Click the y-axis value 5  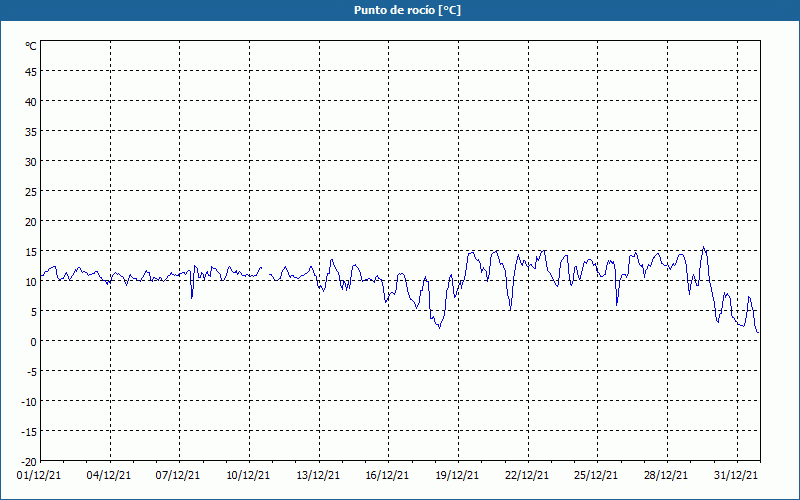click(x=34, y=312)
